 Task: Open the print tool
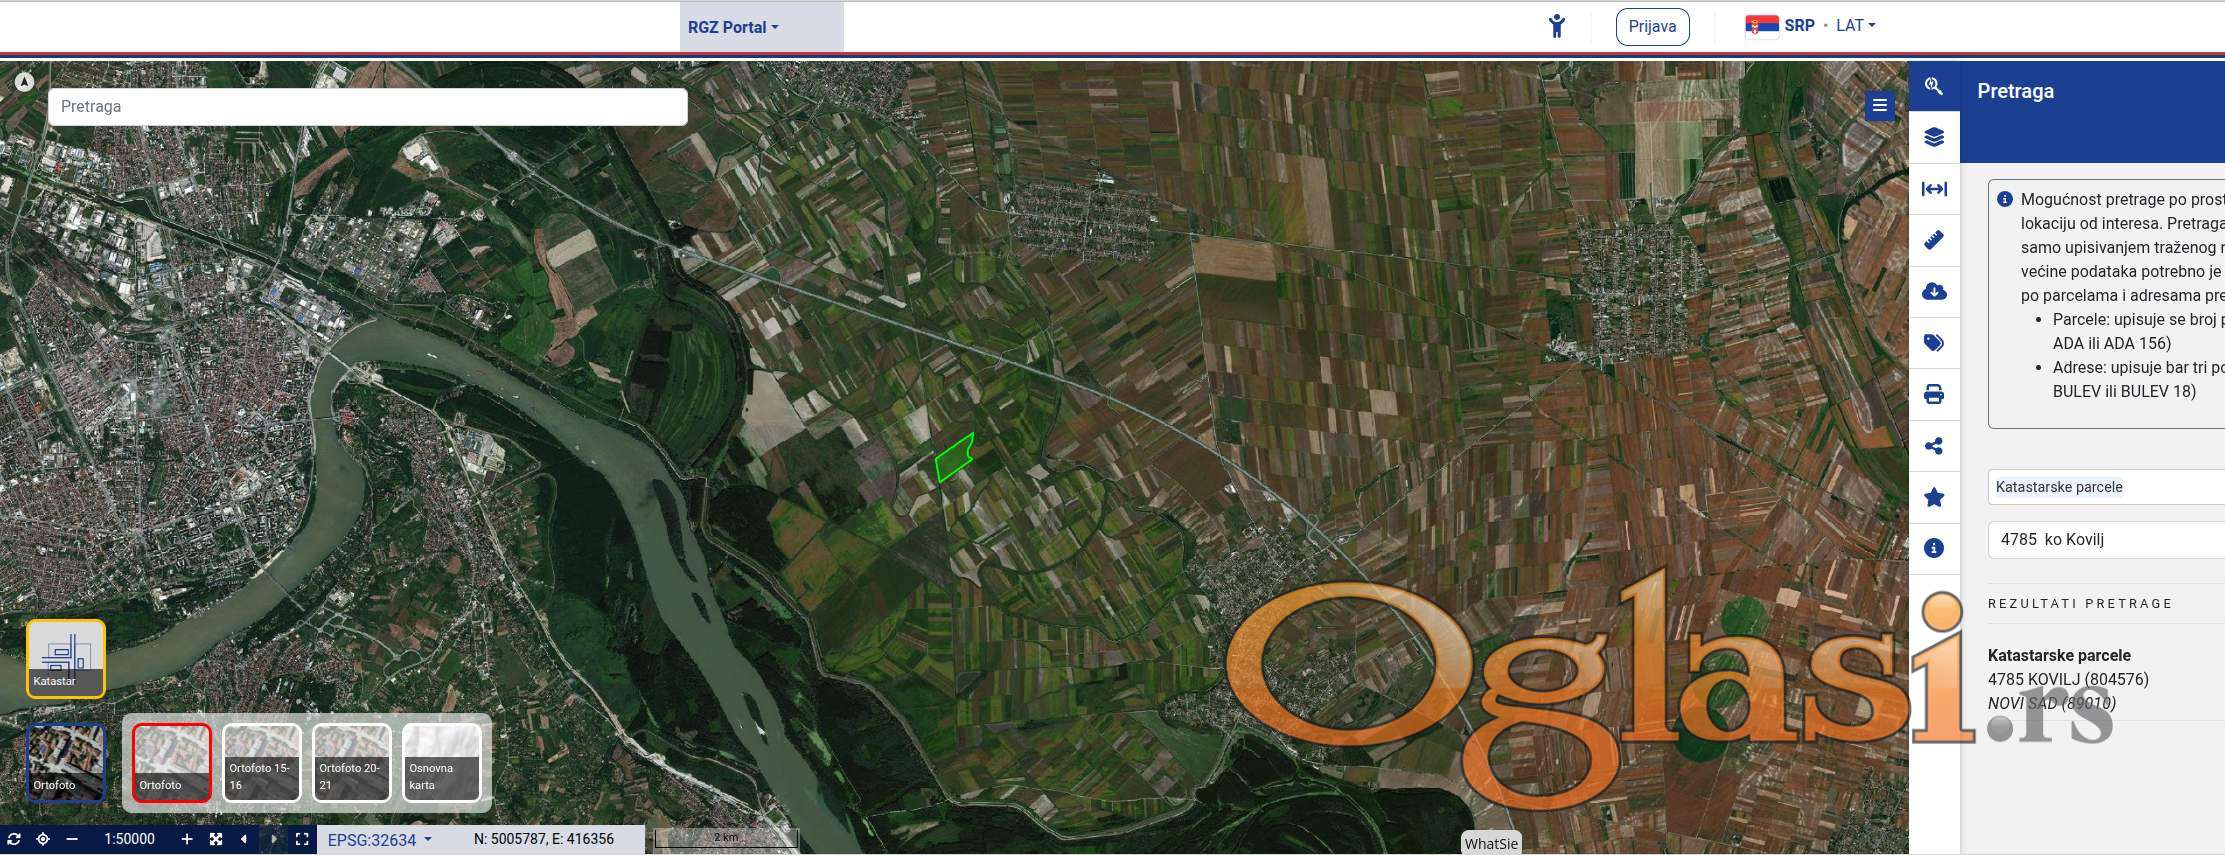1934,395
